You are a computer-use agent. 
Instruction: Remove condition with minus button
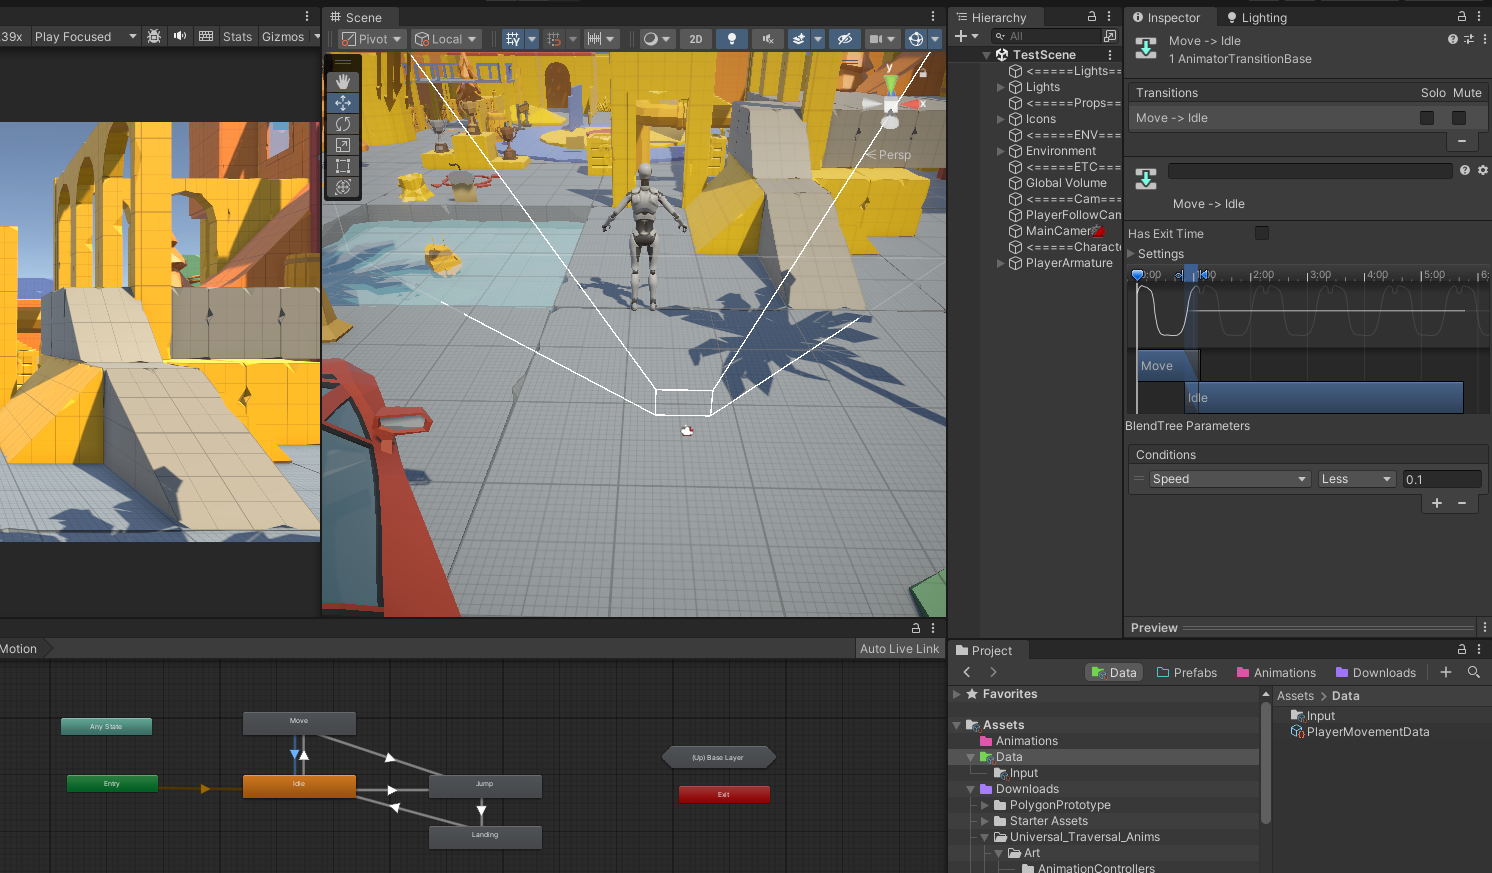tap(1462, 503)
